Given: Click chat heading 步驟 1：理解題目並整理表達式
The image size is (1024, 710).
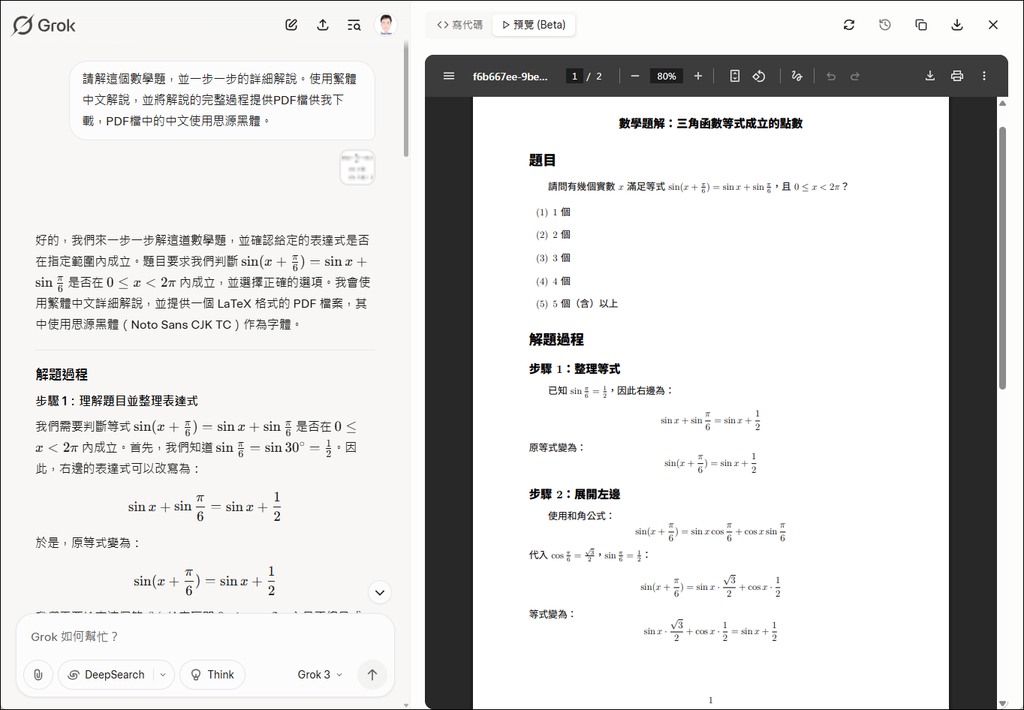Looking at the screenshot, I should (x=117, y=401).
